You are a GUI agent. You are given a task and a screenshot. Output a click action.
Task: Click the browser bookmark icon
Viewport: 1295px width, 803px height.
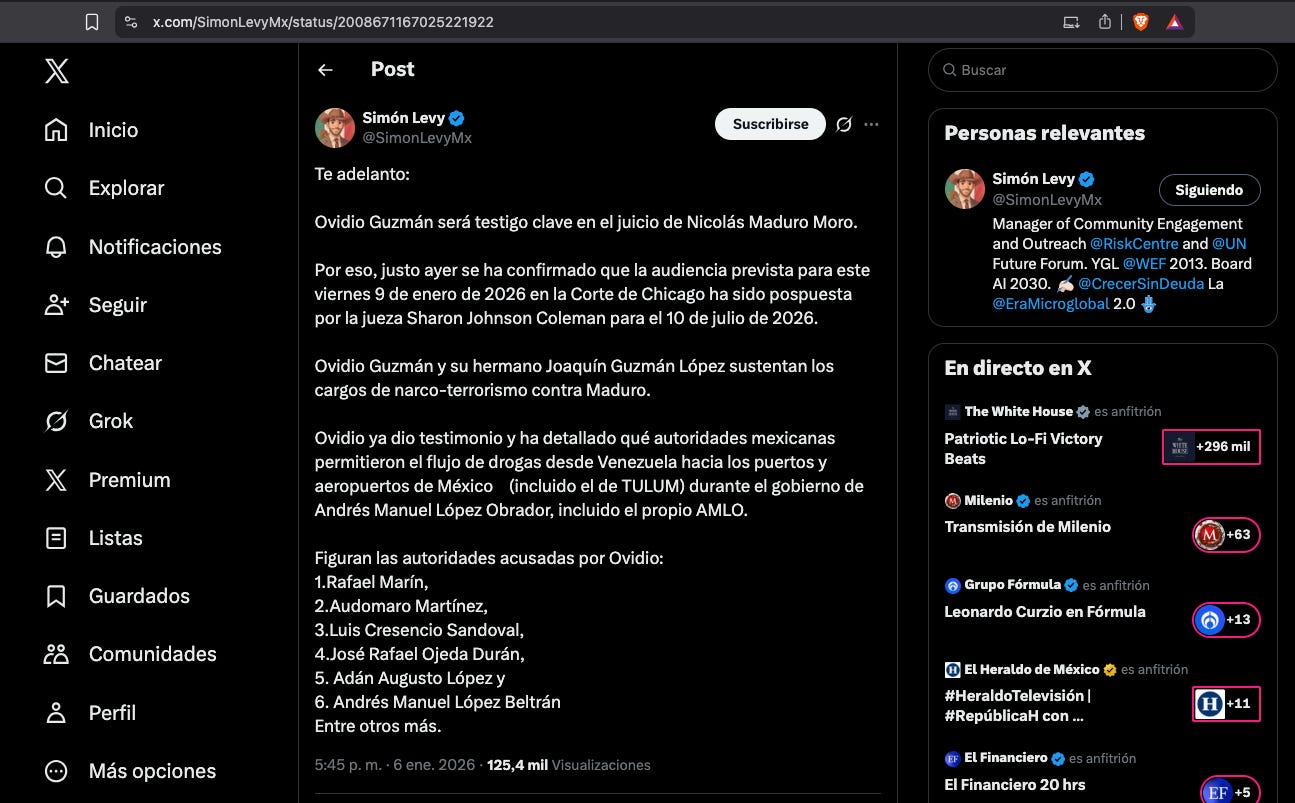[x=92, y=22]
